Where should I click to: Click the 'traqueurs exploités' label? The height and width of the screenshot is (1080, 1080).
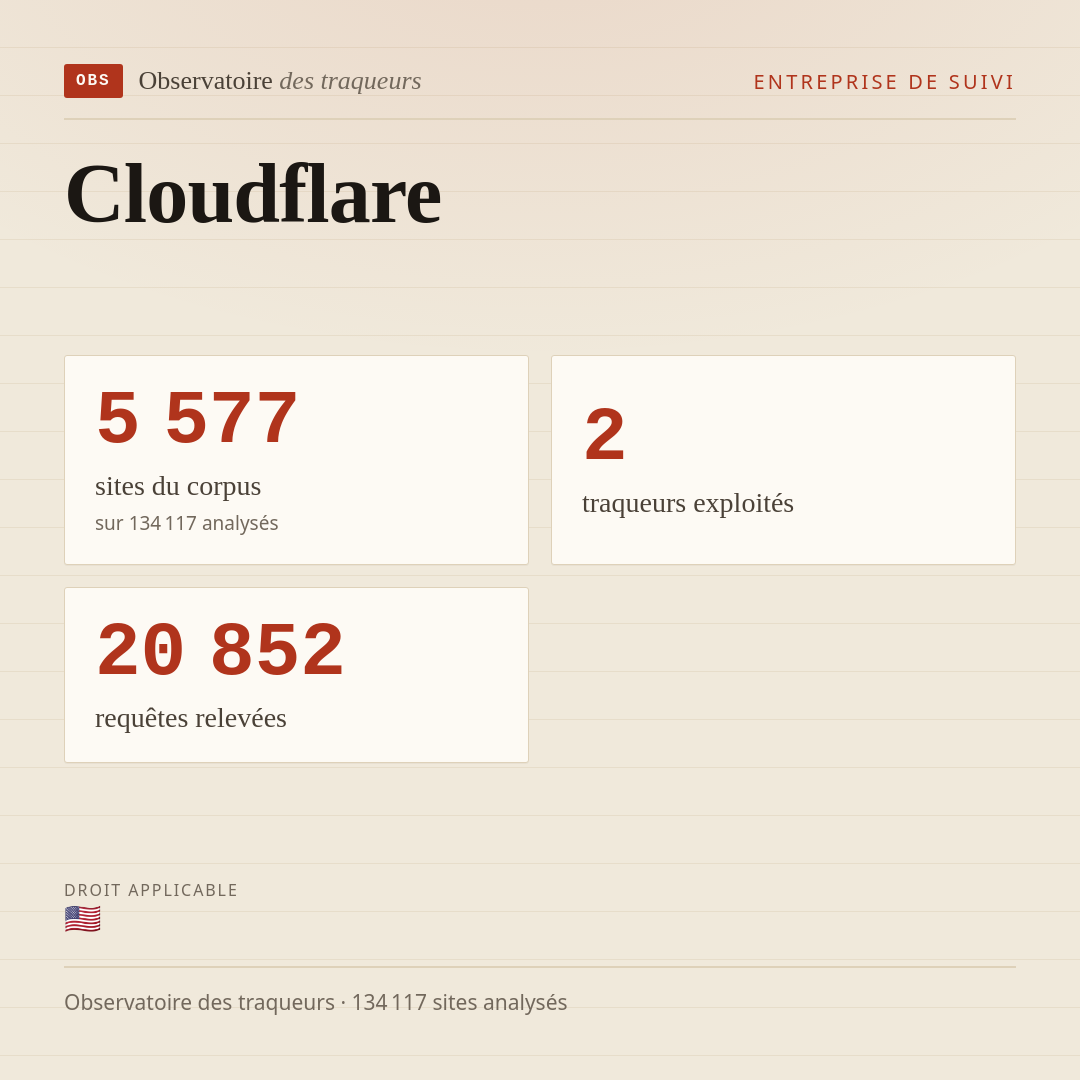point(687,503)
